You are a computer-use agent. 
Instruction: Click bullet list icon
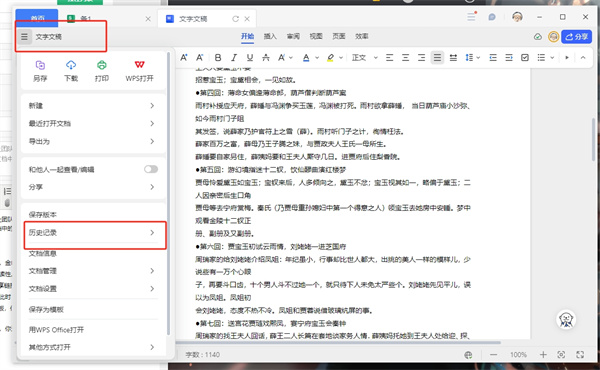[x=541, y=57]
